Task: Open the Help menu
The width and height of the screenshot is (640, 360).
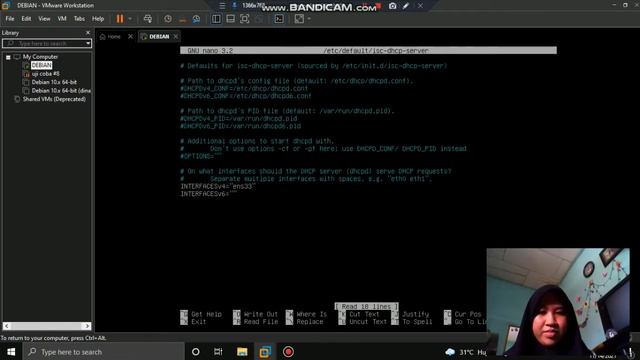Action: [x=98, y=19]
